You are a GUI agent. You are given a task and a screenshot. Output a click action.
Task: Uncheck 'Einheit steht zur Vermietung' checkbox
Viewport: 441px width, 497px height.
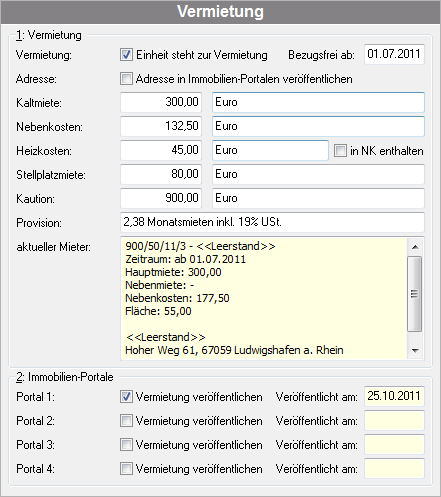126,55
